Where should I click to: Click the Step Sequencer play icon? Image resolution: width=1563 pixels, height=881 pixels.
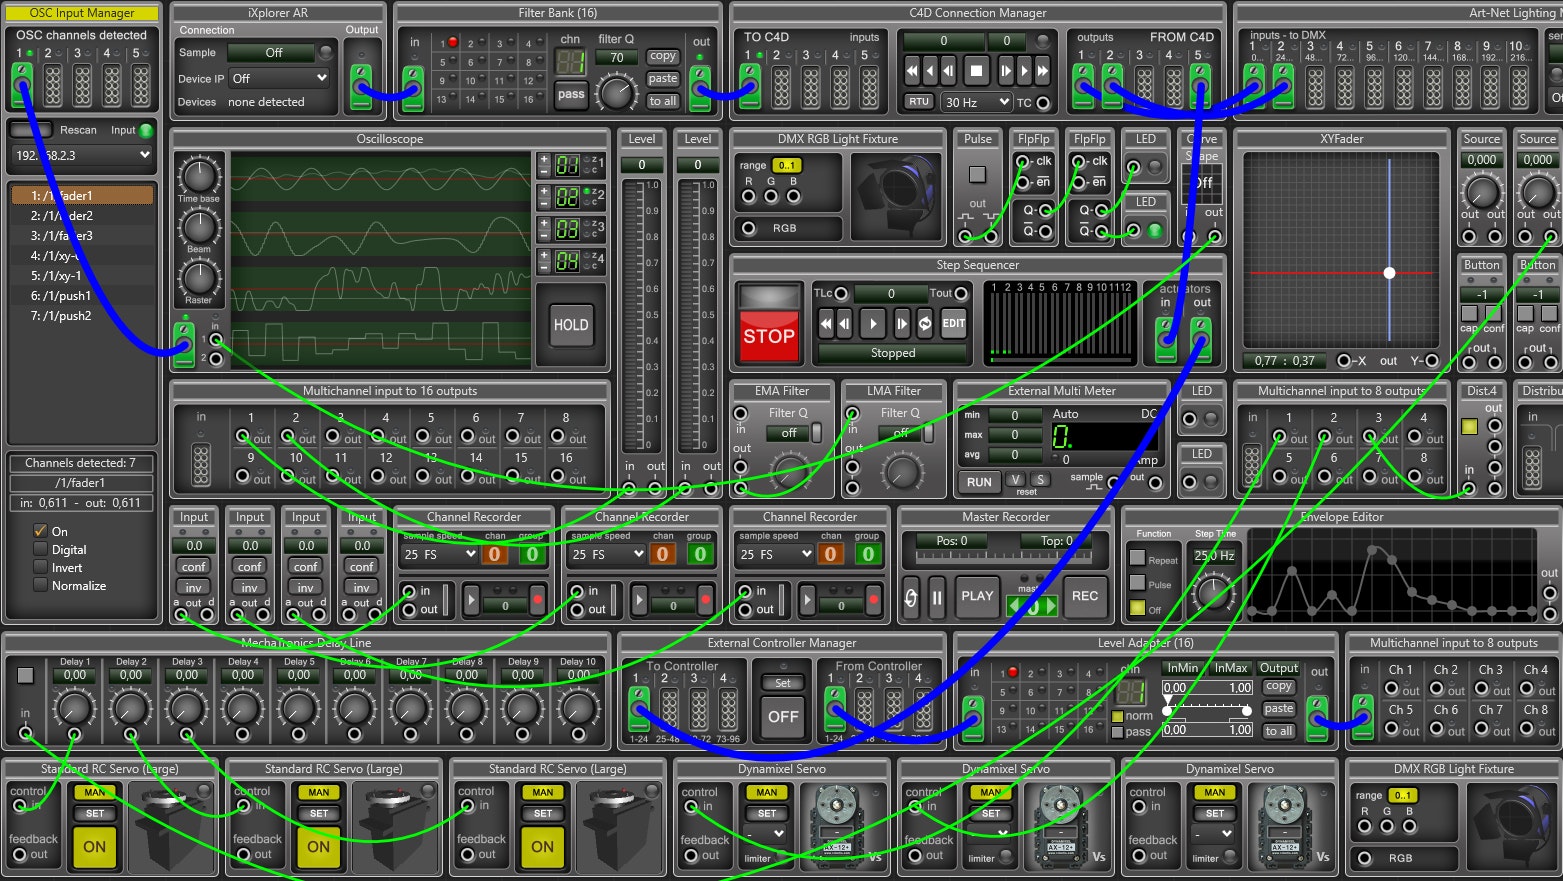tap(873, 323)
